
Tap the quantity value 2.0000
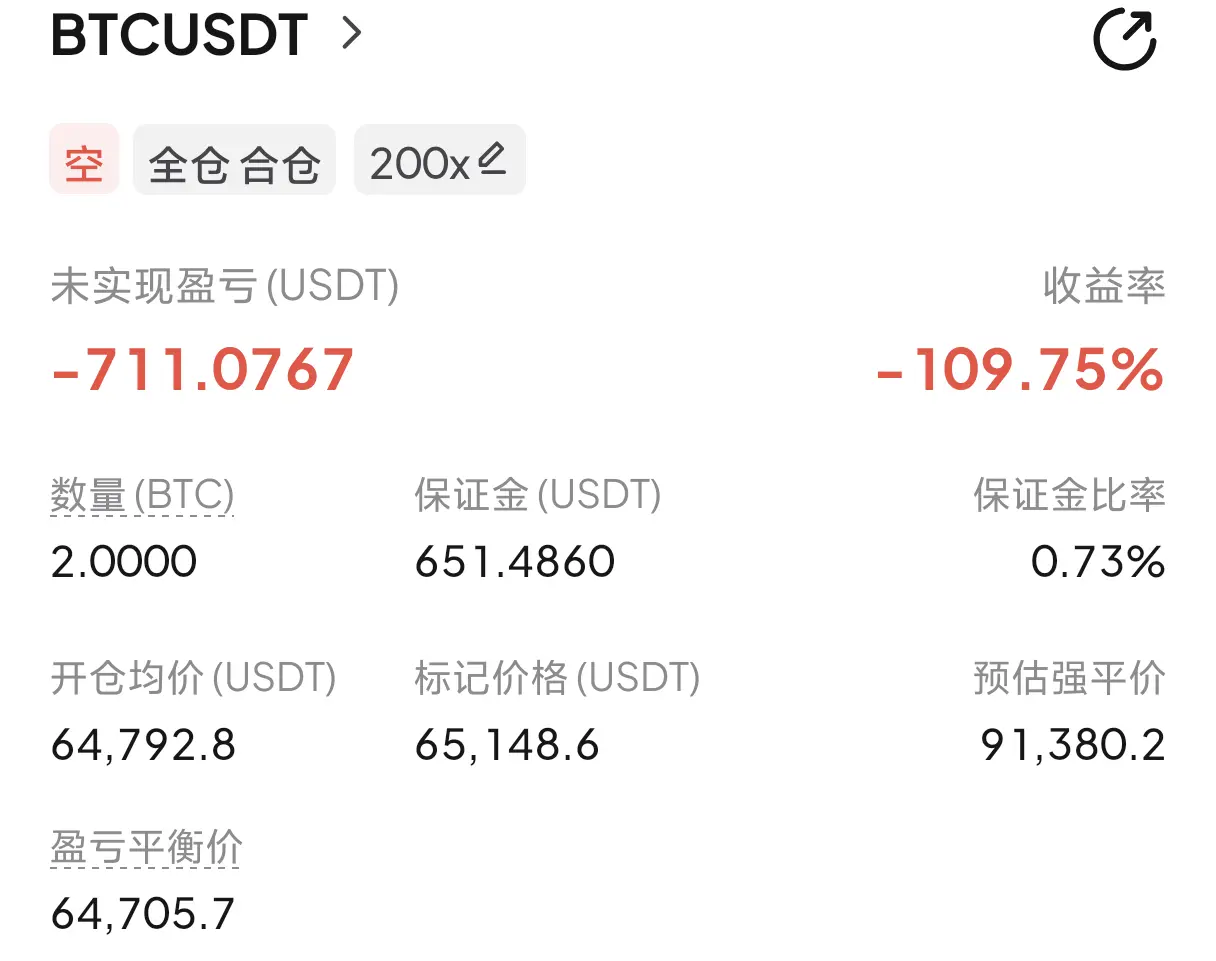point(123,562)
